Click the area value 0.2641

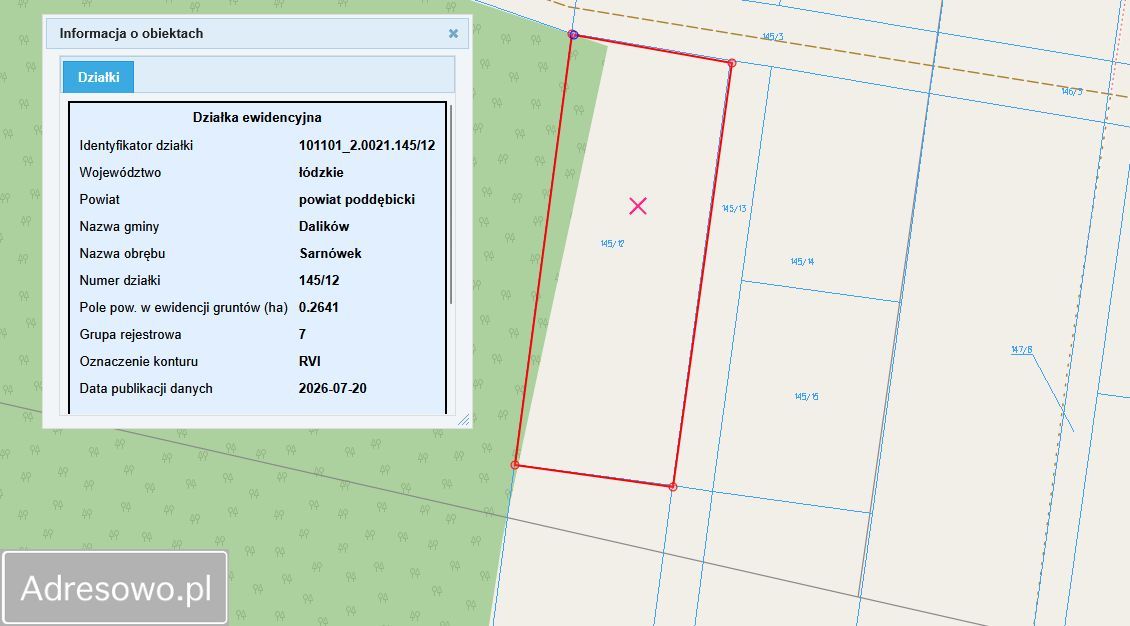point(319,308)
